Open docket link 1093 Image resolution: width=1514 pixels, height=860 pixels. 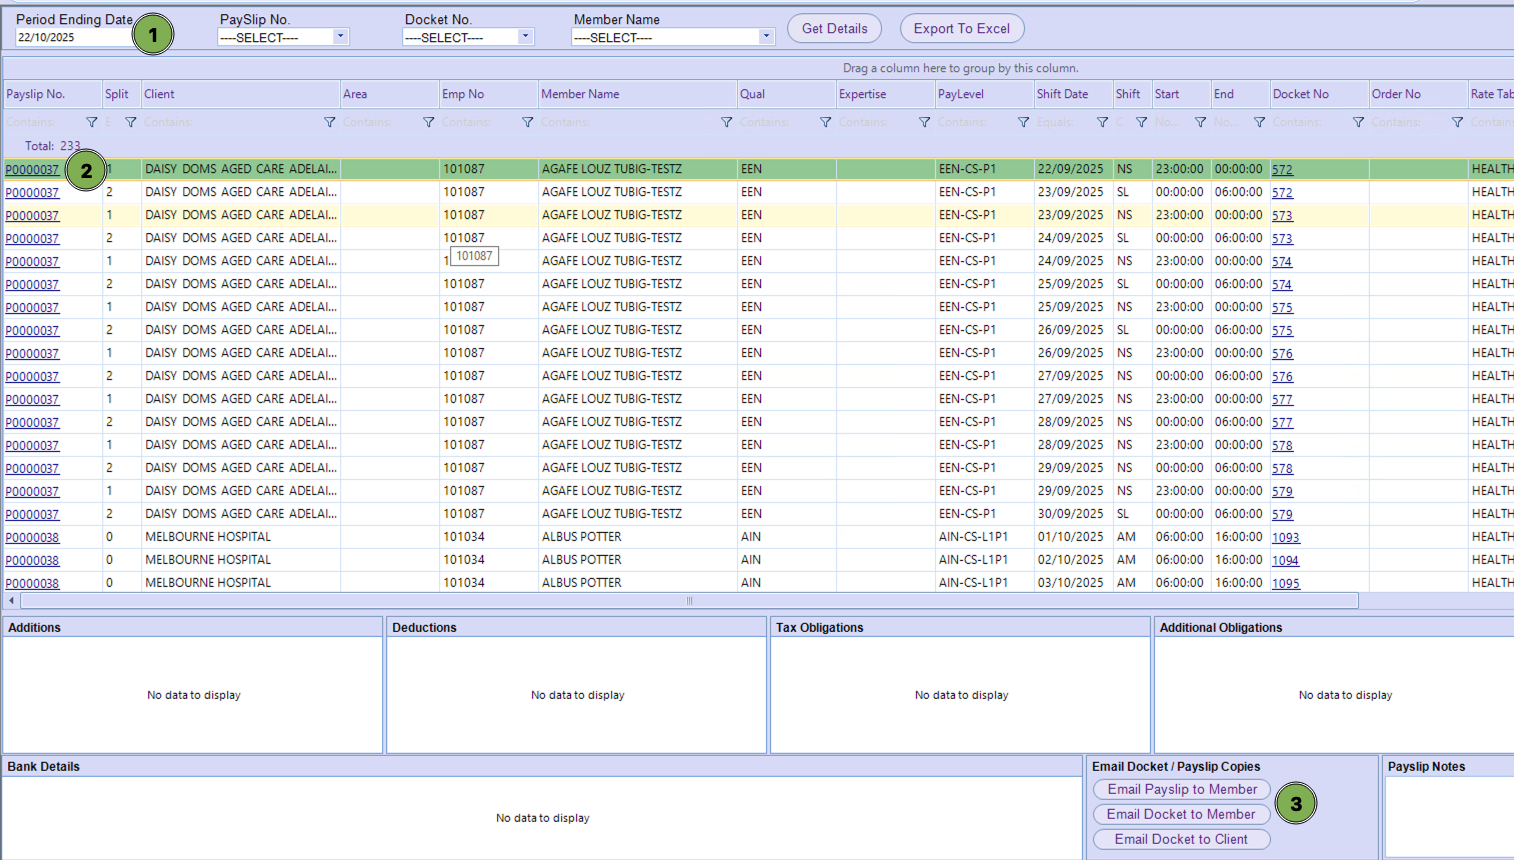tap(1285, 538)
